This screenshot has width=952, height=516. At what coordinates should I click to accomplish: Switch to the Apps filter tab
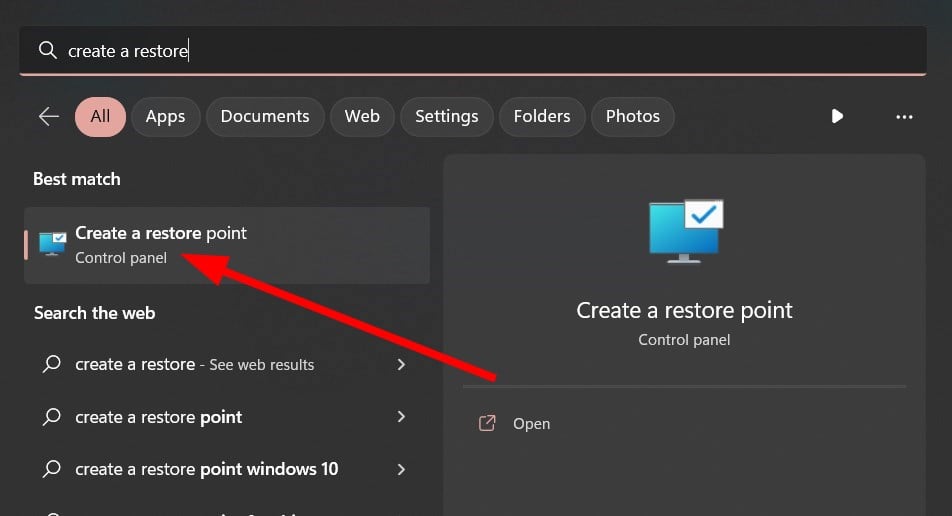pyautogui.click(x=165, y=117)
